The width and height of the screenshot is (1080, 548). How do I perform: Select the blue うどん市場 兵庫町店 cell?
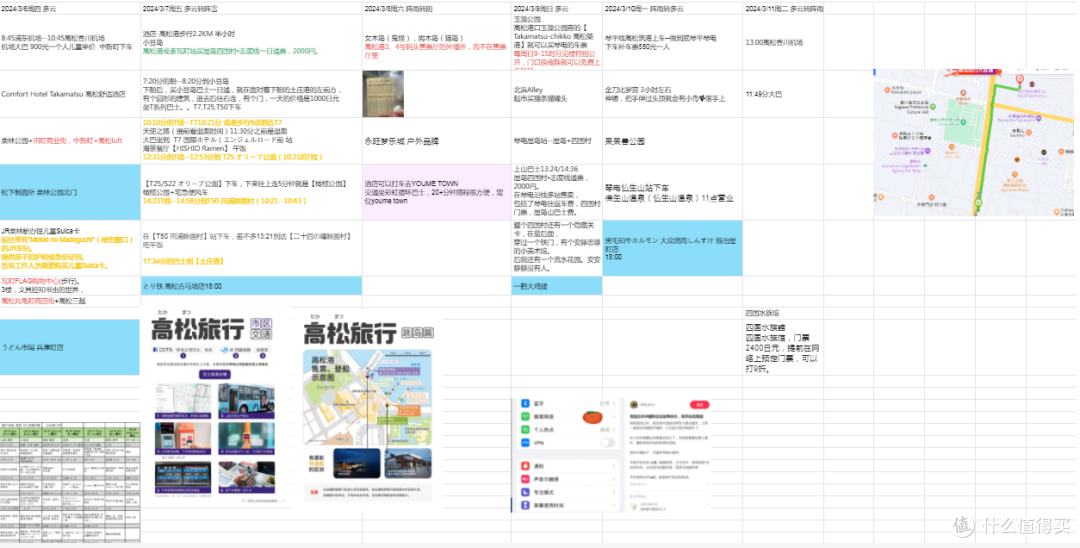pyautogui.click(x=70, y=347)
